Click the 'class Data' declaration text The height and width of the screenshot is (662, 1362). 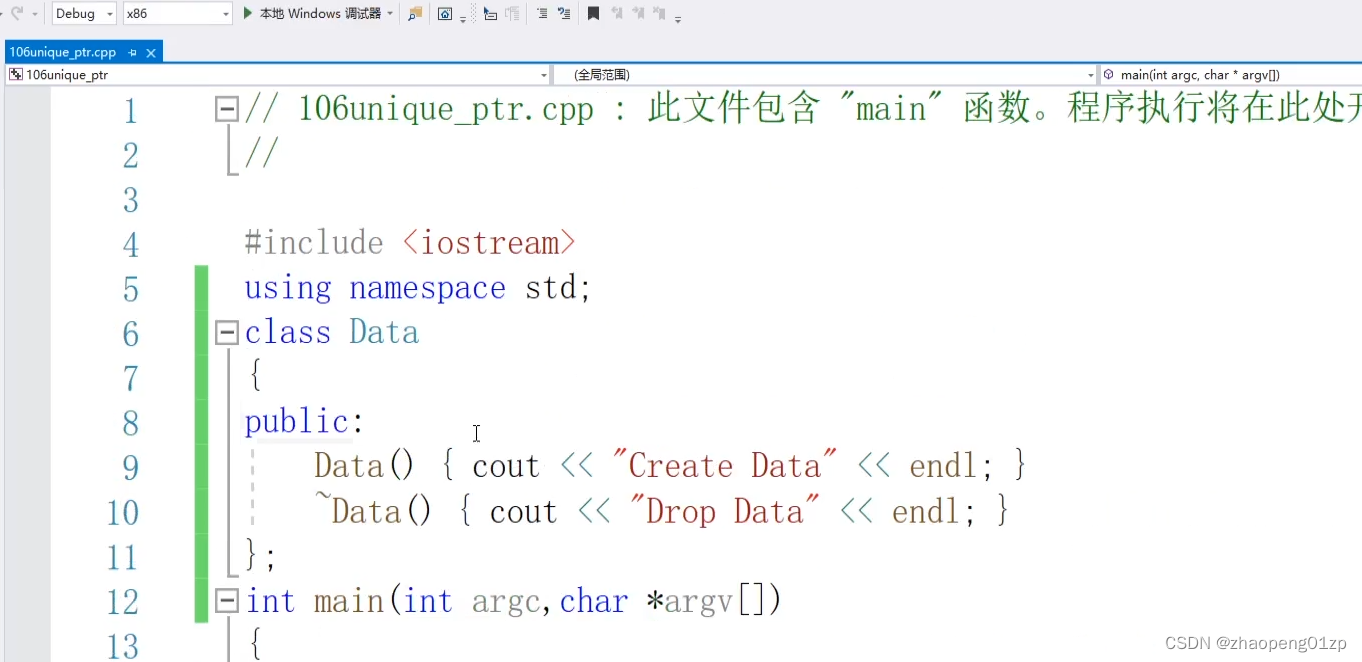(332, 332)
